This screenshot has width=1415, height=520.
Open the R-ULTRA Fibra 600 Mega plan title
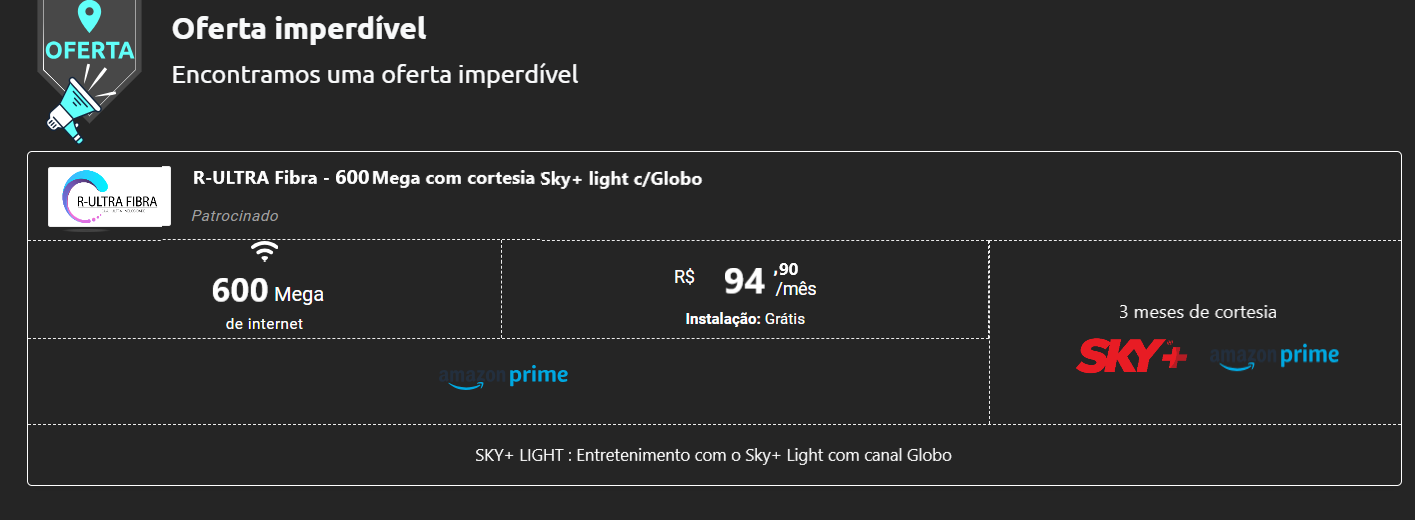point(447,179)
